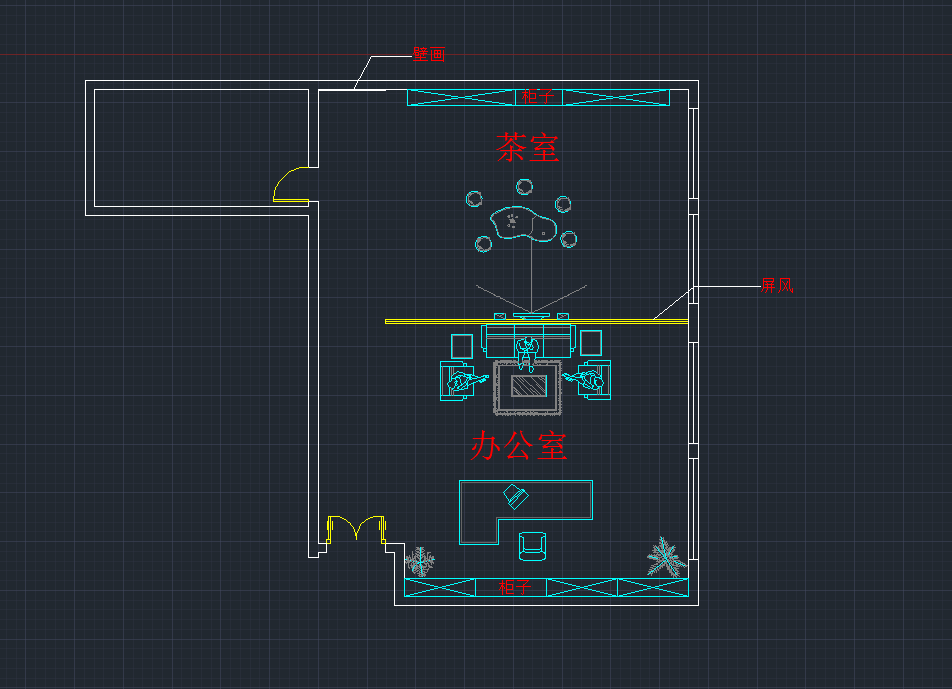
Task: Select the yellow screen partition line
Action: click(x=537, y=321)
